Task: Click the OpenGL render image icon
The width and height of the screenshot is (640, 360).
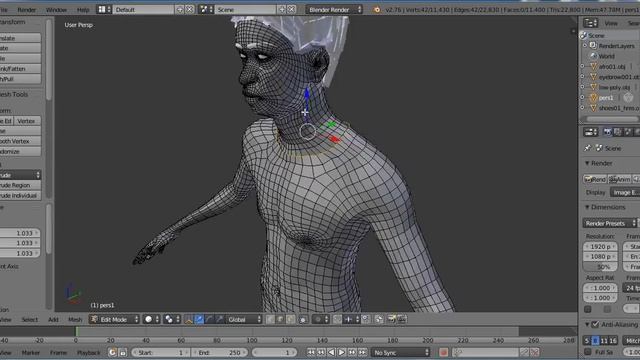Action: [392, 319]
